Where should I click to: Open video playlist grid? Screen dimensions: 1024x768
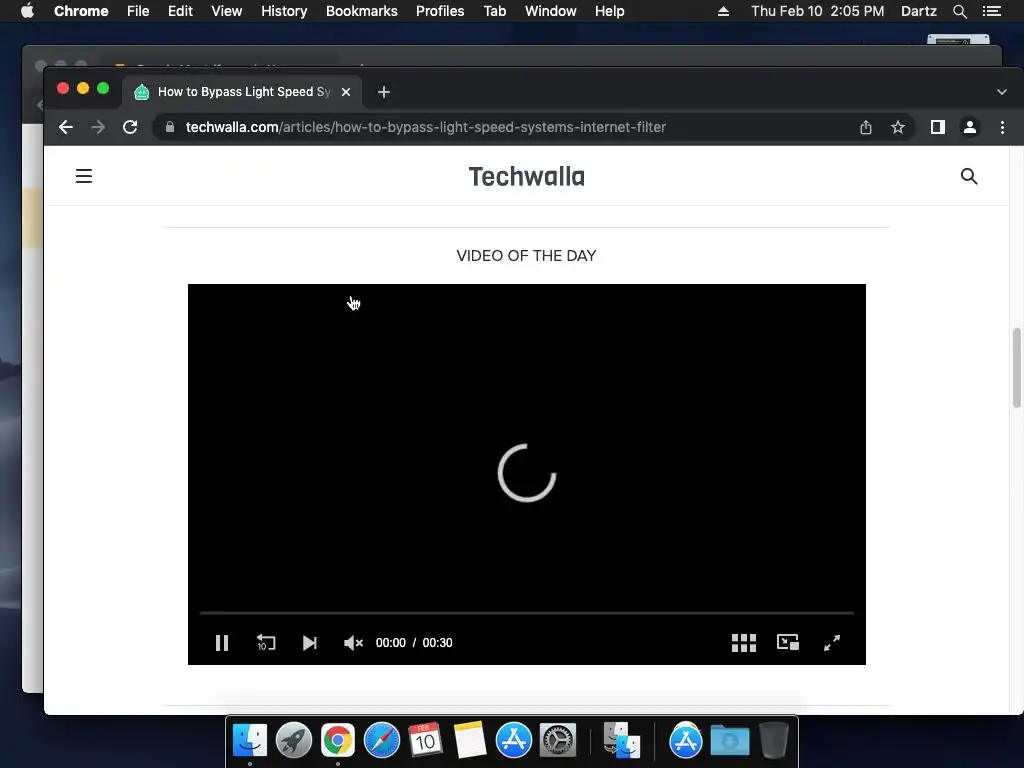[x=744, y=643]
